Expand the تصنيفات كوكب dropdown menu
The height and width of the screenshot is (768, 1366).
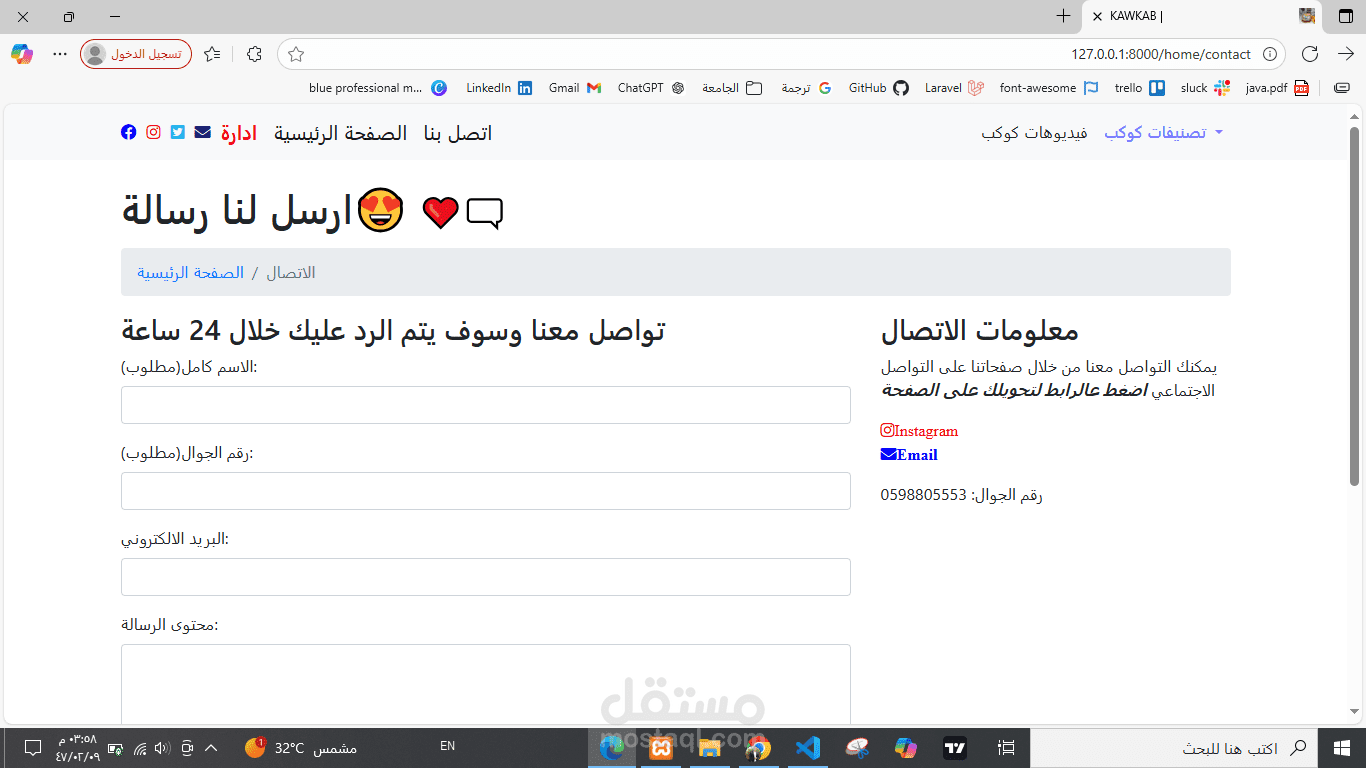(1164, 133)
